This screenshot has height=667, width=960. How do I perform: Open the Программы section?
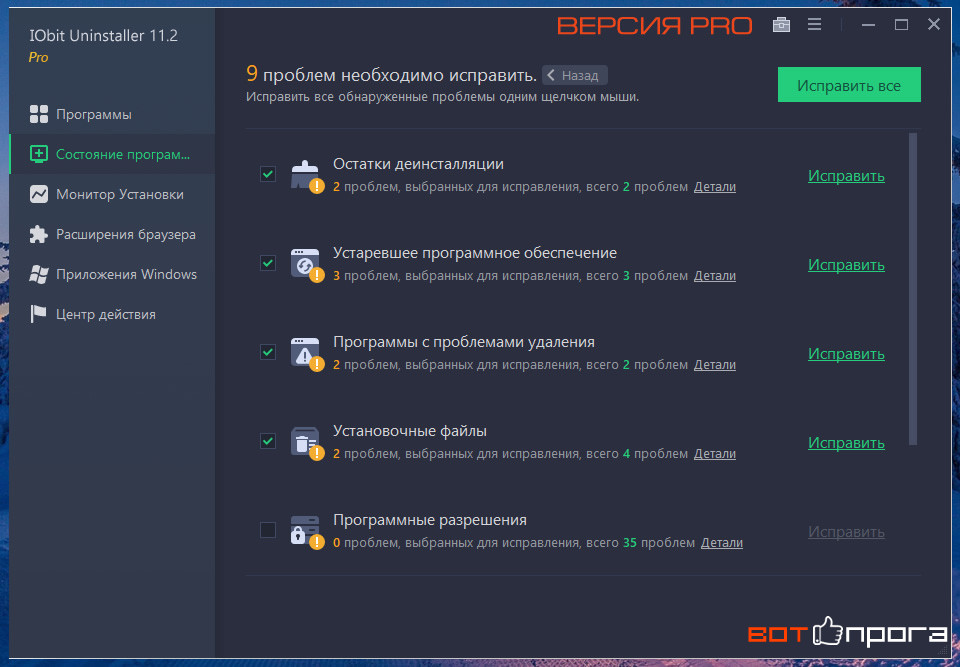click(112, 115)
